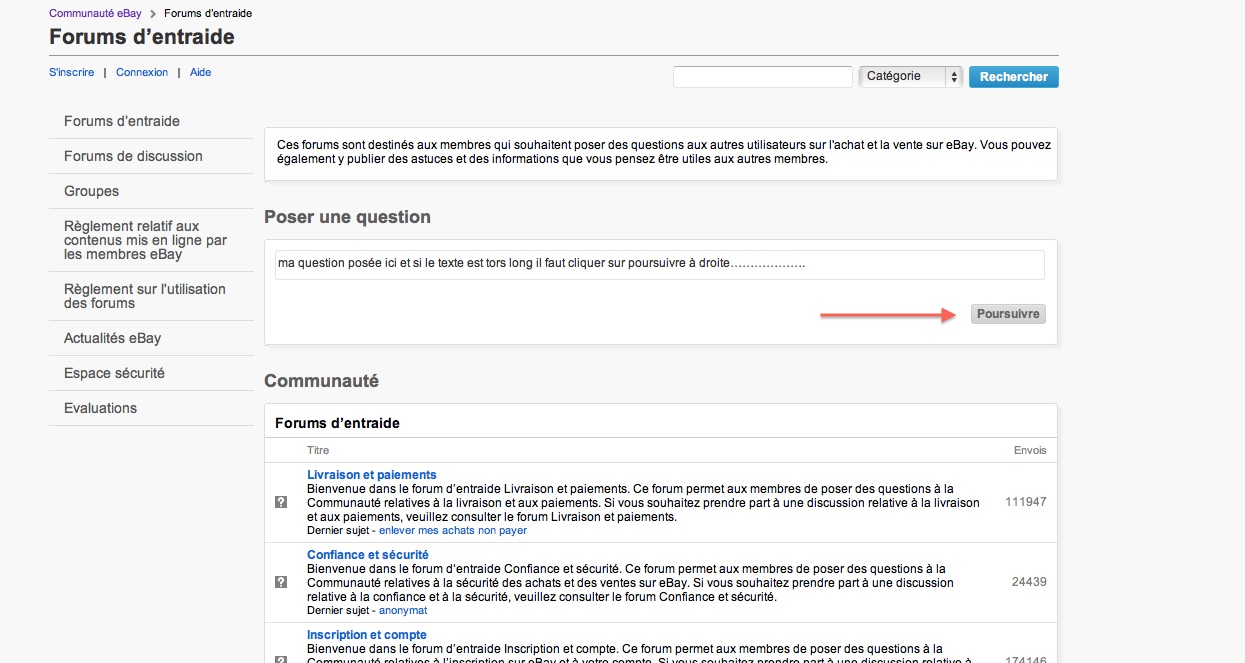The width and height of the screenshot is (1245, 663).
Task: Open Evaluations from the sidebar
Action: [x=100, y=408]
